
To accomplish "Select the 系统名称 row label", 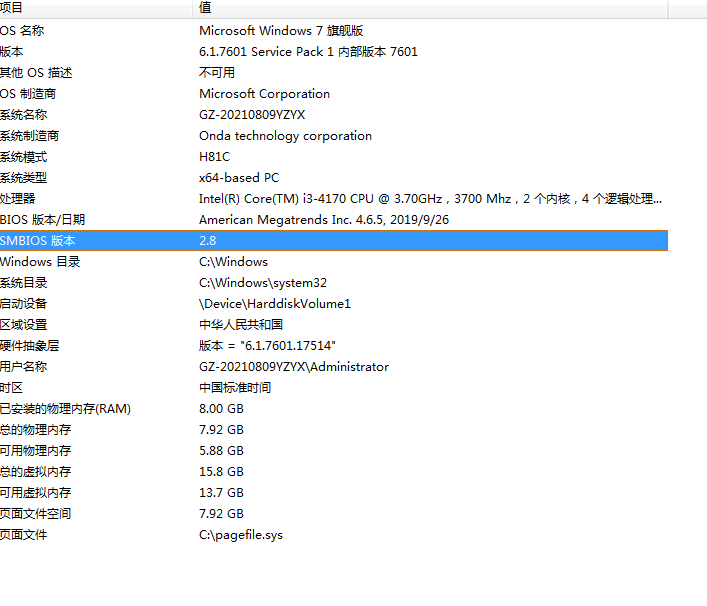I will click(x=23, y=115).
